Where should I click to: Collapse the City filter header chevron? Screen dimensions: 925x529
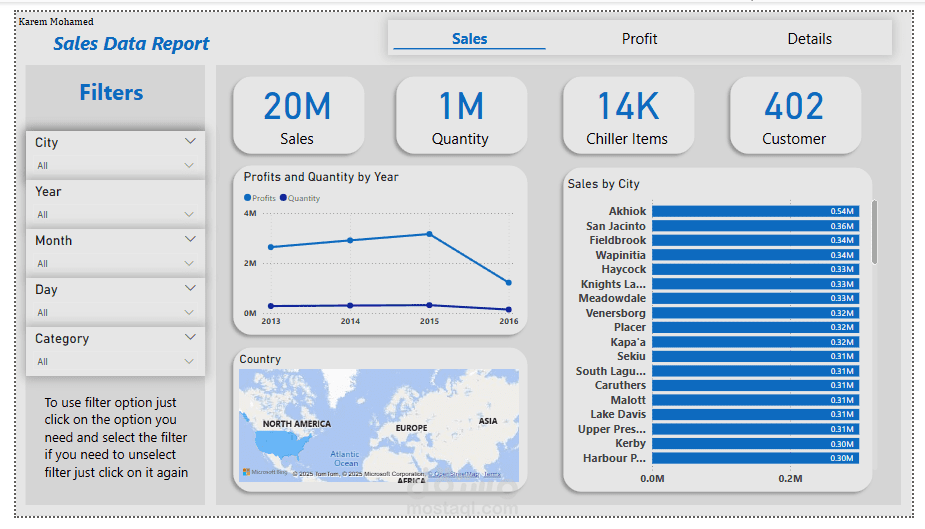(190, 141)
